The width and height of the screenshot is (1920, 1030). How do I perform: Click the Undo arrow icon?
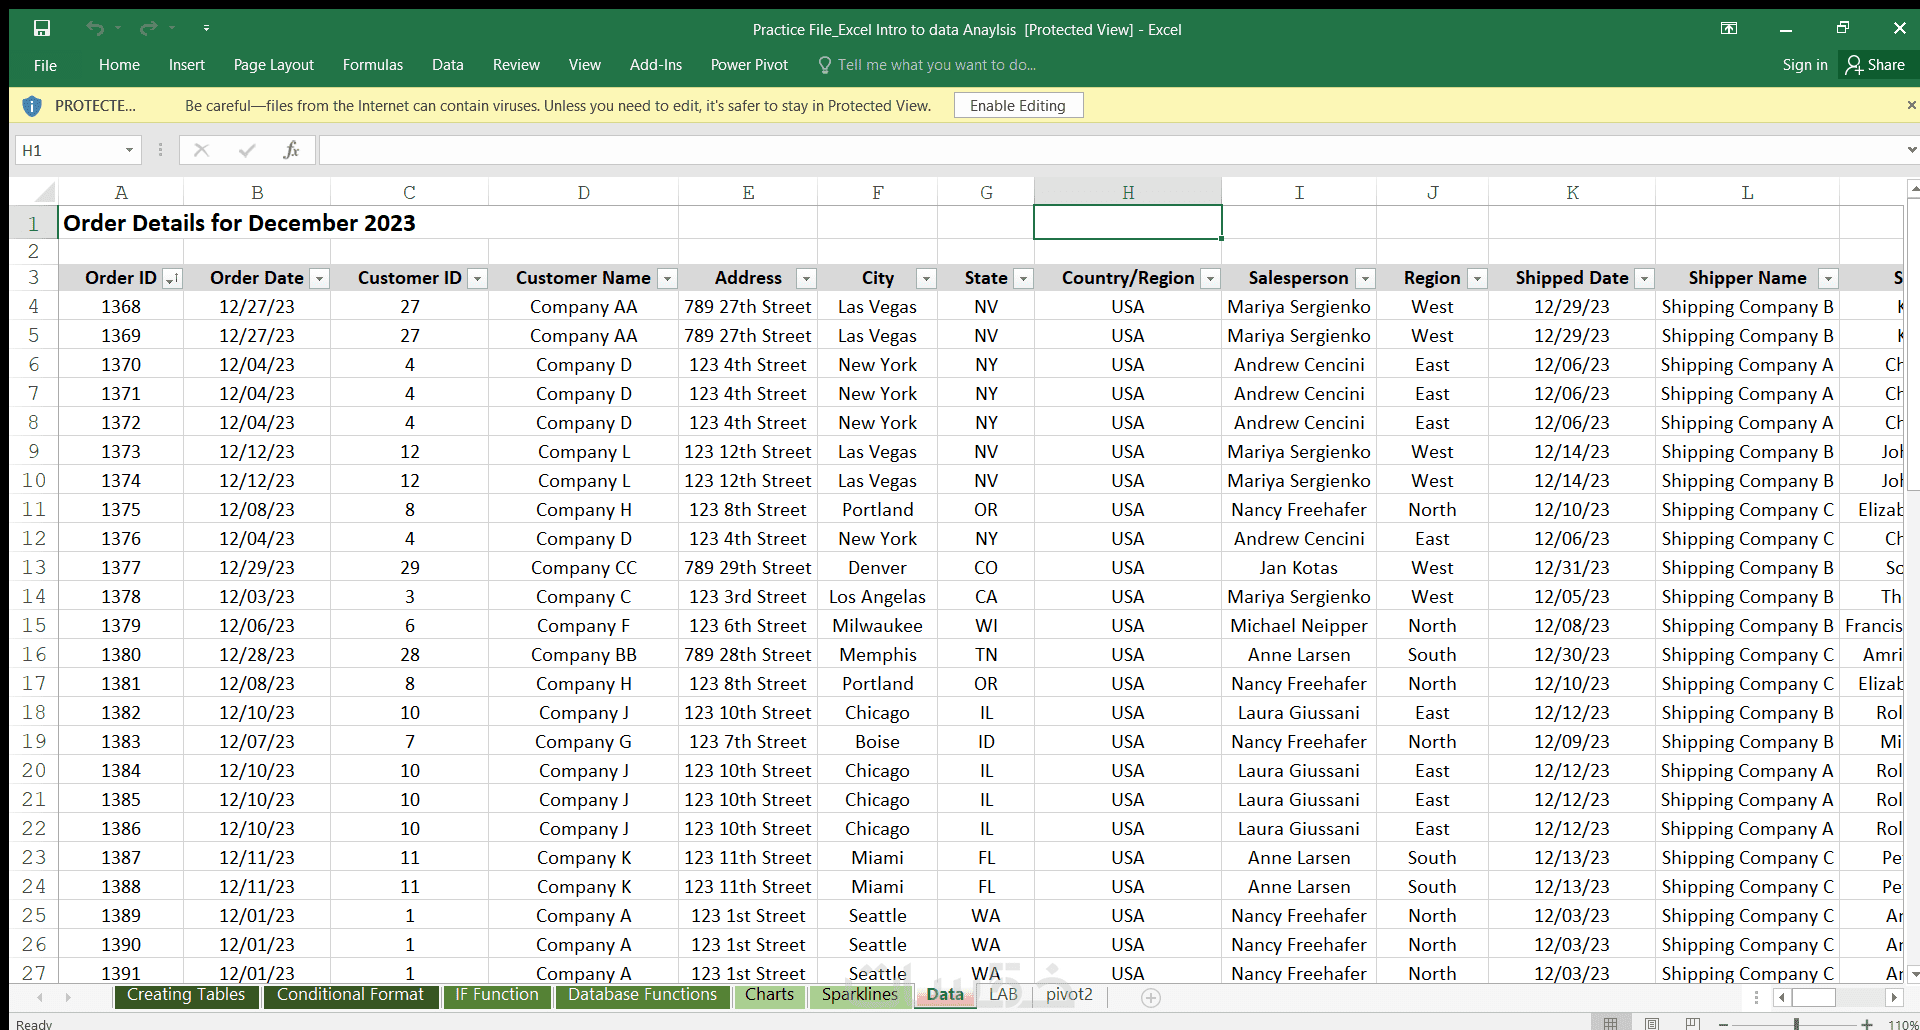pos(95,28)
